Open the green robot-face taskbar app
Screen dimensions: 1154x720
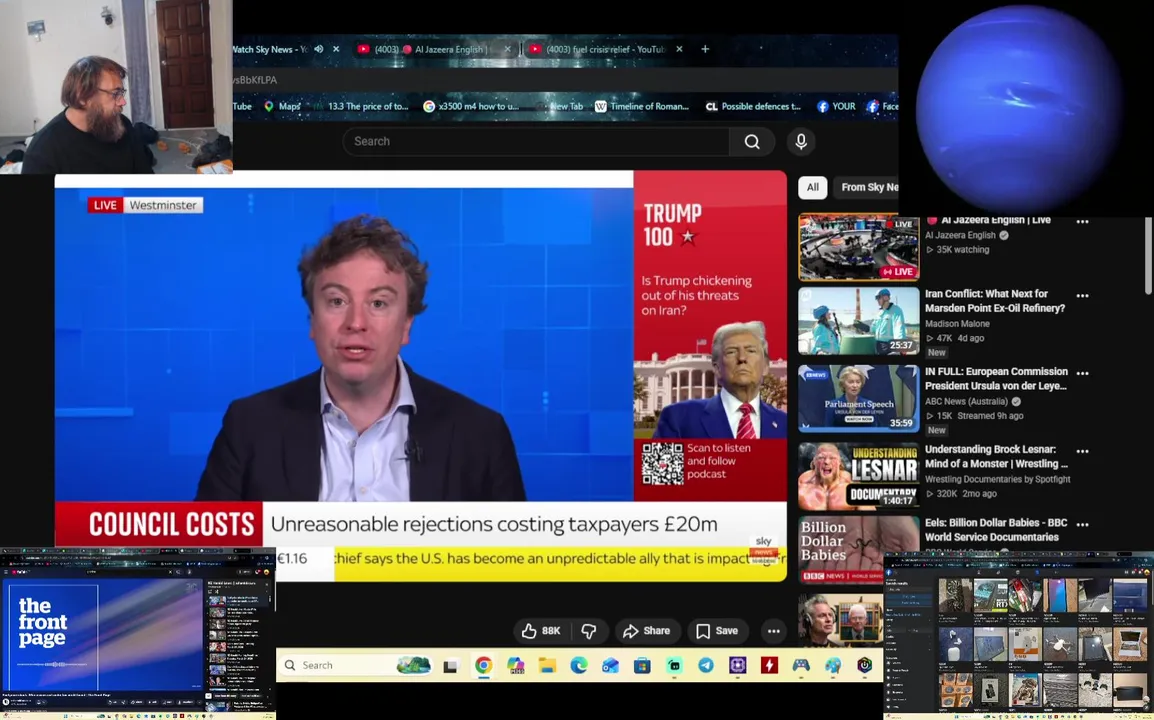pyautogui.click(x=674, y=666)
